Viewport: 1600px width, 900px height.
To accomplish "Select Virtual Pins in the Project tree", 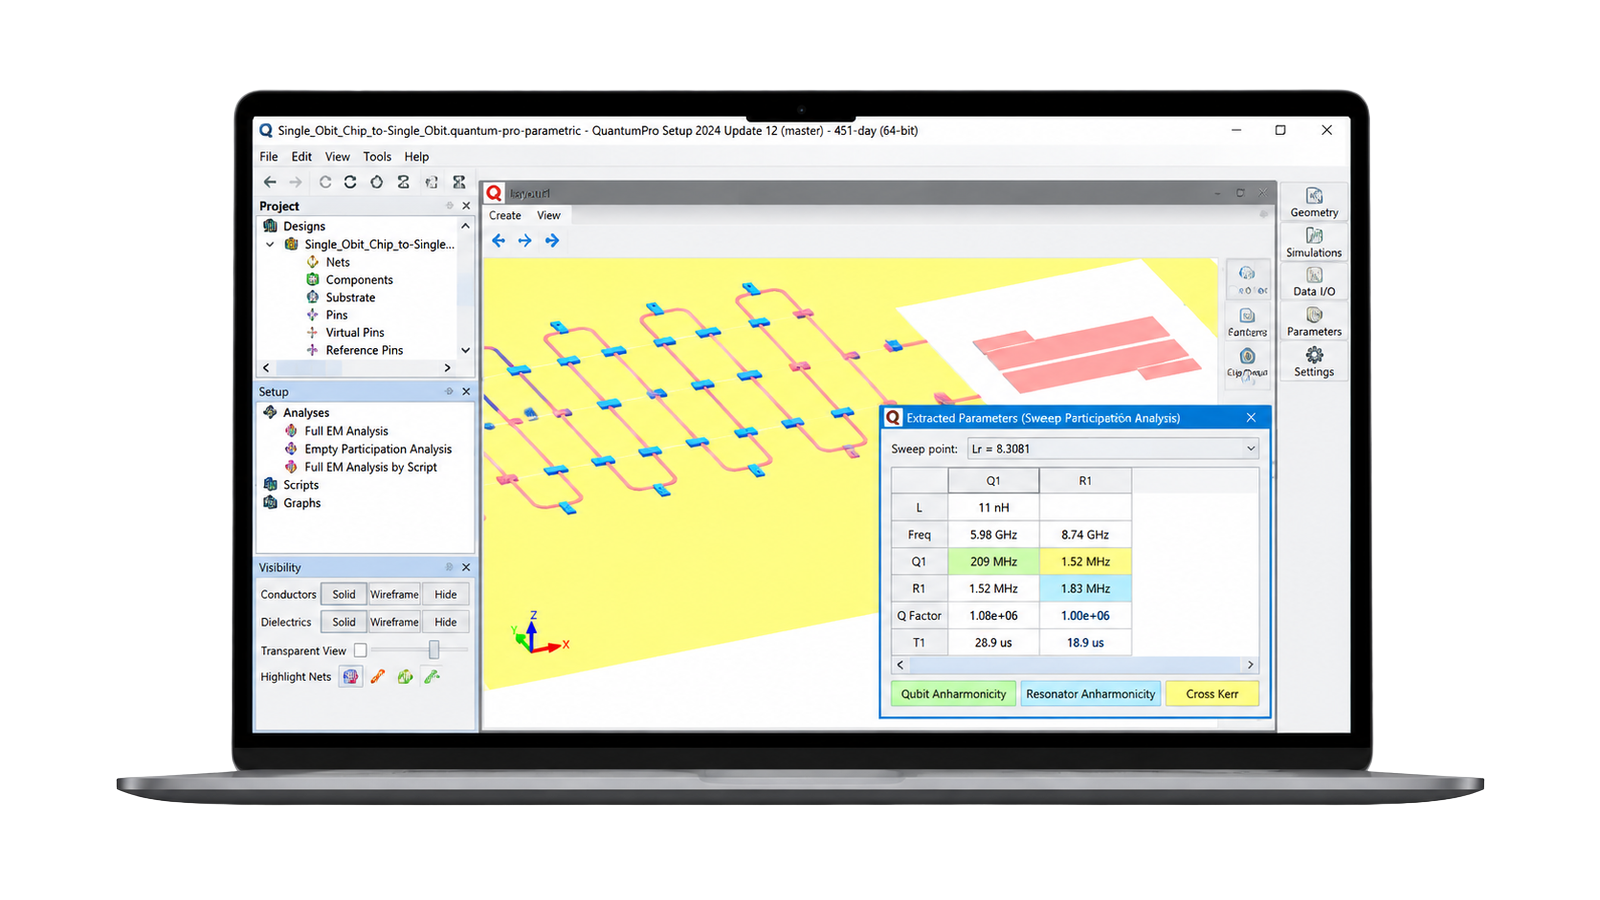I will tap(355, 332).
